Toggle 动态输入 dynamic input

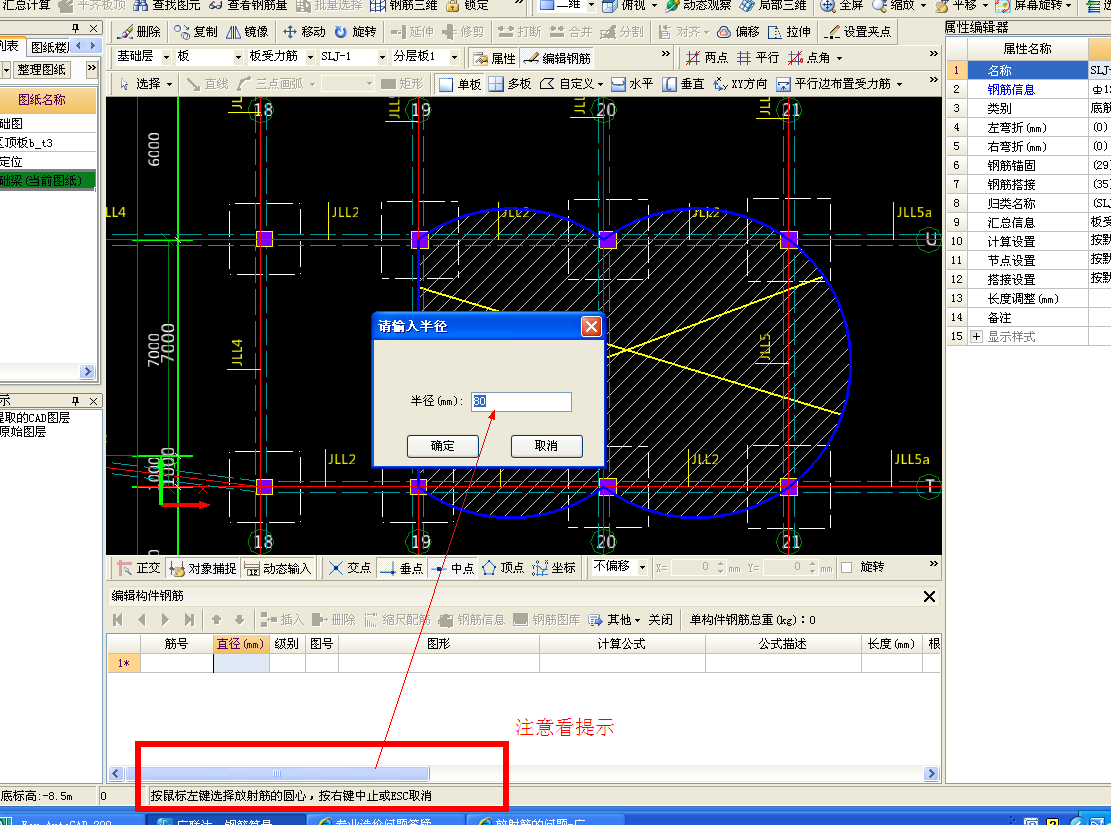click(278, 568)
